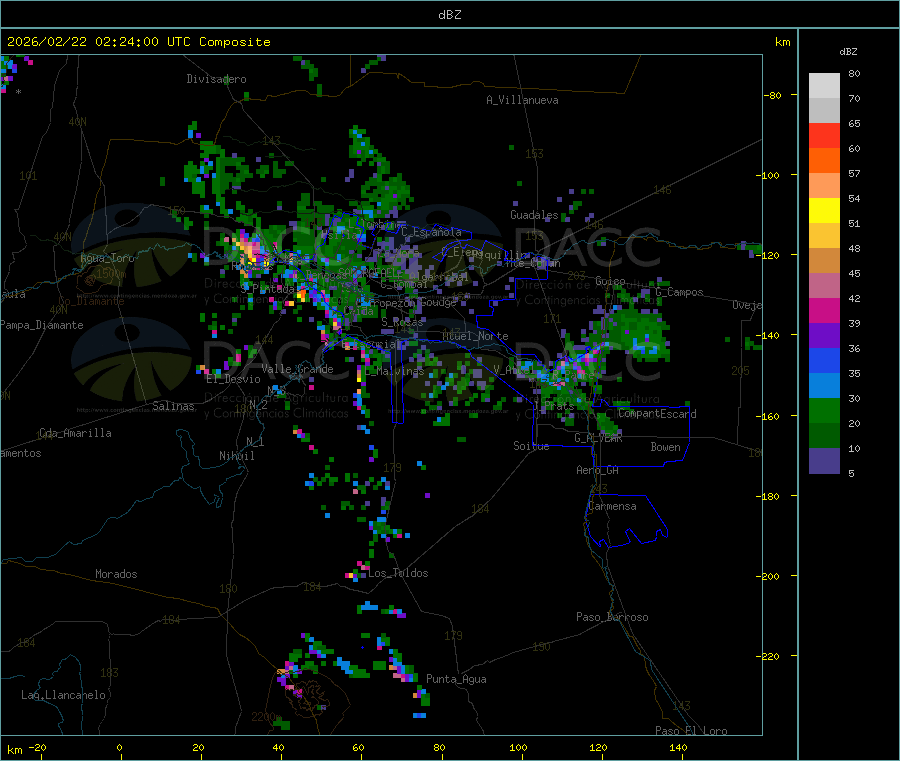Image resolution: width=900 pixels, height=761 pixels.
Task: Click the 'Lag.Llancanelo' map label
Action: [x=64, y=695]
